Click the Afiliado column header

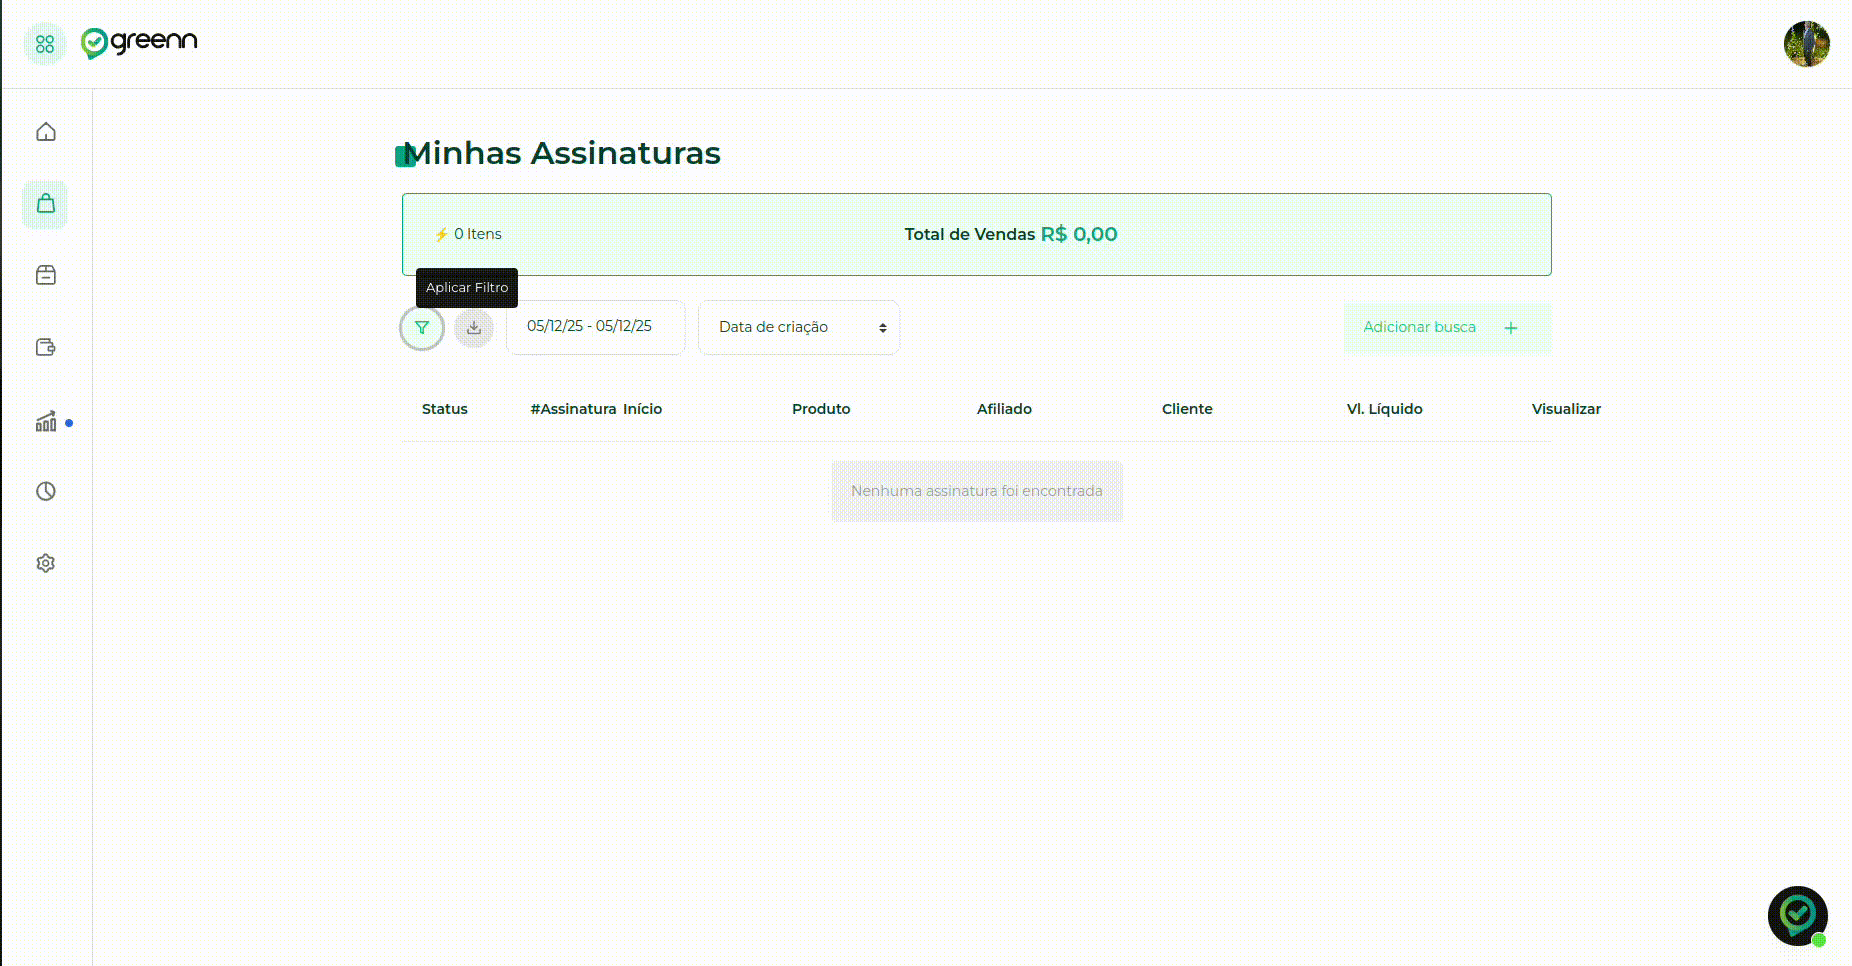coord(1004,409)
